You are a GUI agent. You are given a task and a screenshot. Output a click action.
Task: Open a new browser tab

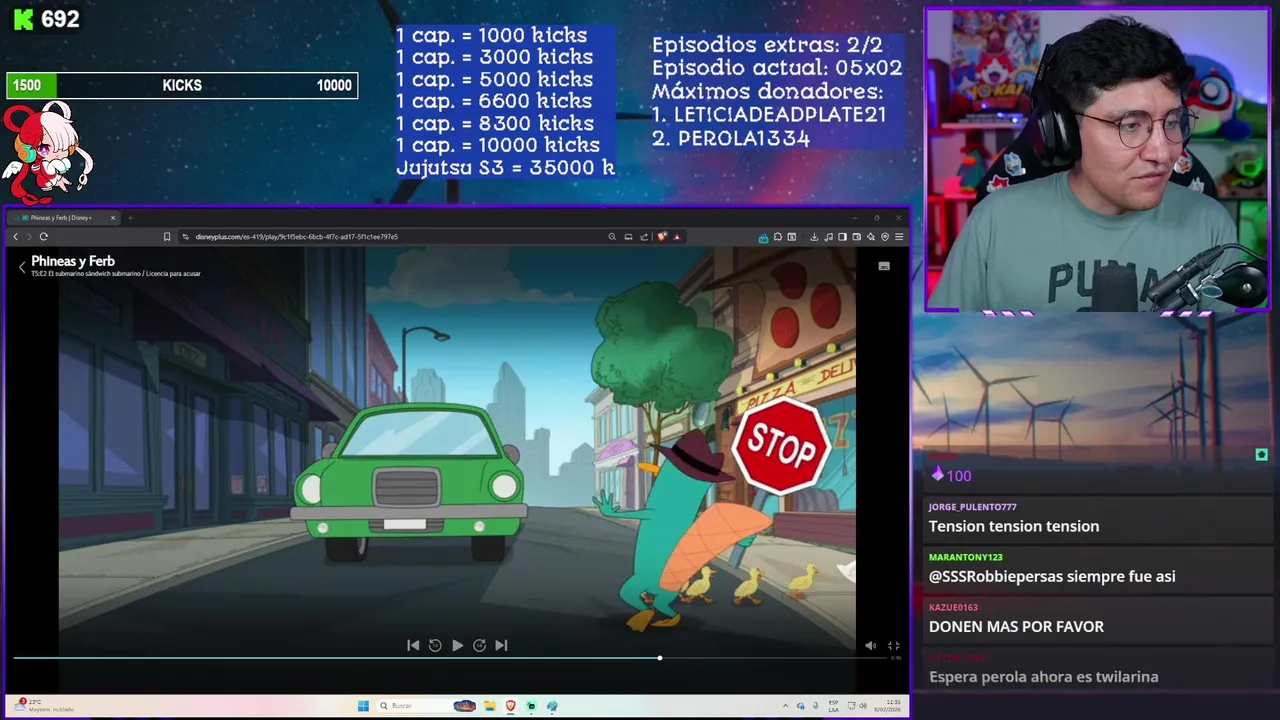(130, 218)
